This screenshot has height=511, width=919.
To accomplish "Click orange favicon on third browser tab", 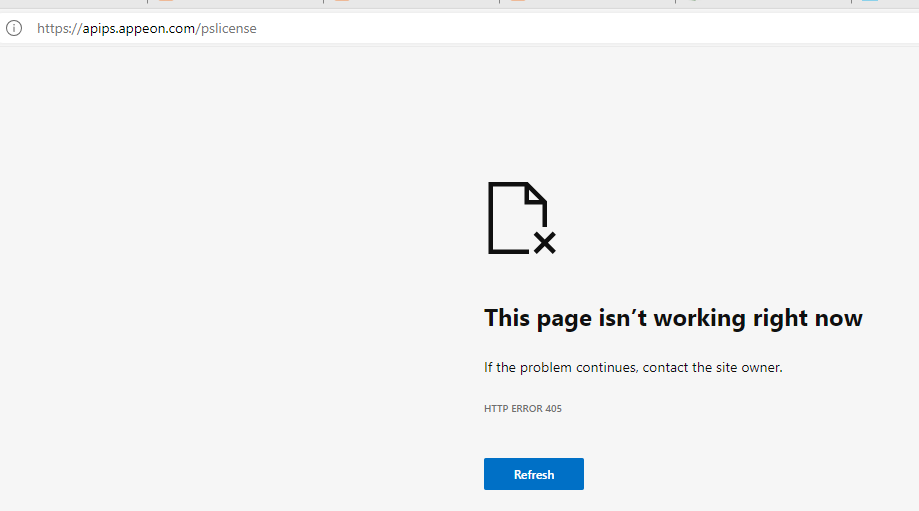I will click(342, 2).
